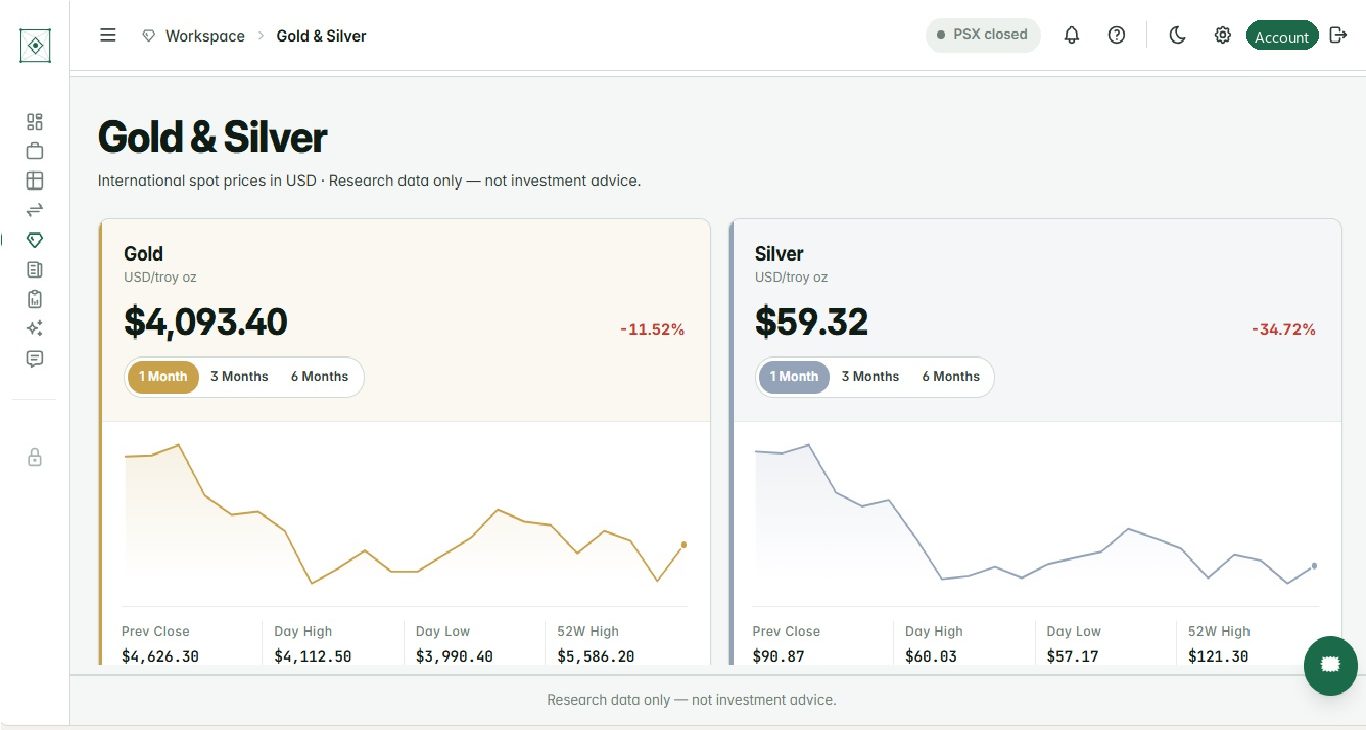Click Silver Day Low value $57.17

(x=1072, y=657)
